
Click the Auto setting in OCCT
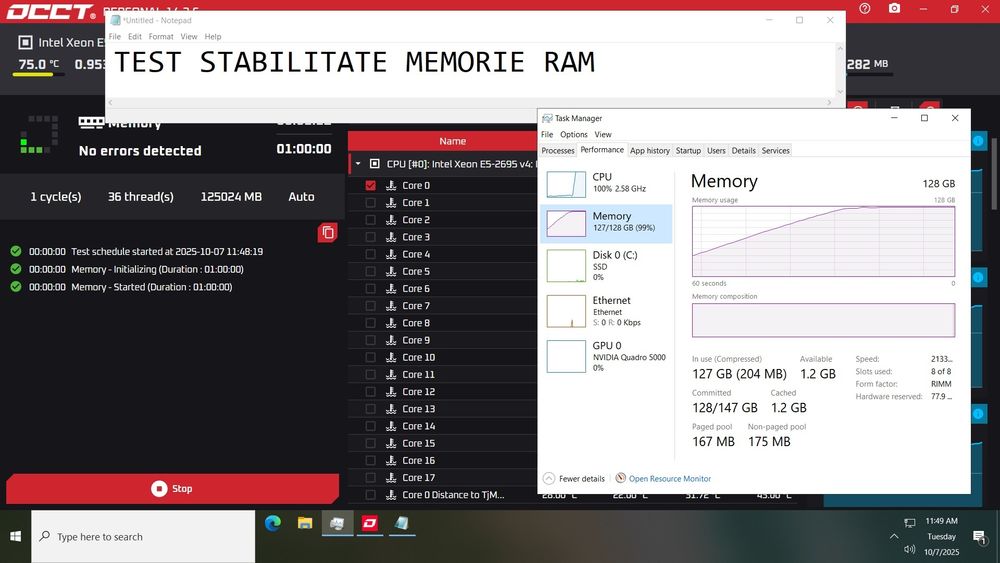pyautogui.click(x=301, y=197)
